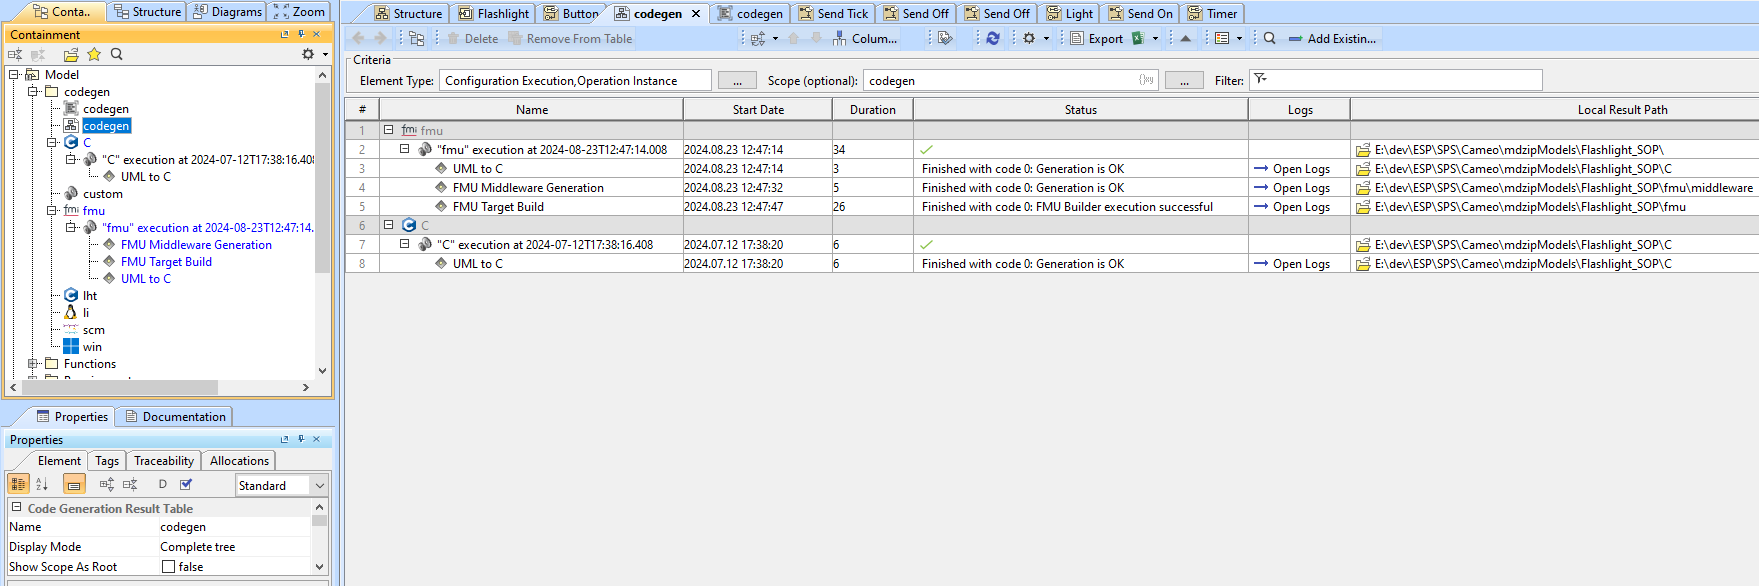The image size is (1759, 586).
Task: Click the favorites star in Containment toolbar
Action: (x=94, y=54)
